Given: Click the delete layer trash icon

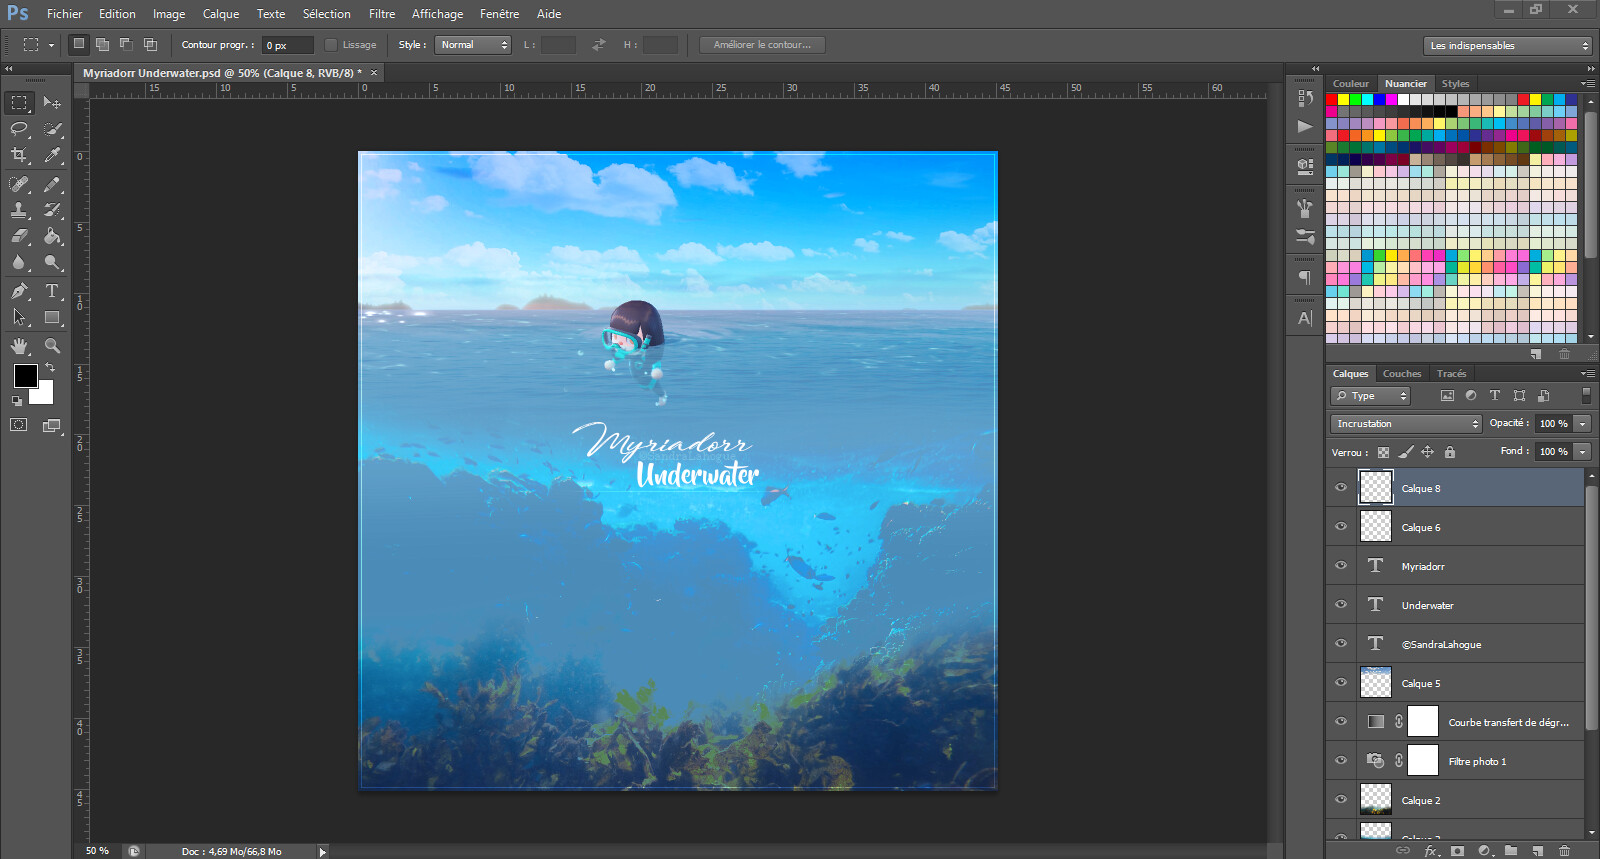Looking at the screenshot, I should (x=1564, y=851).
